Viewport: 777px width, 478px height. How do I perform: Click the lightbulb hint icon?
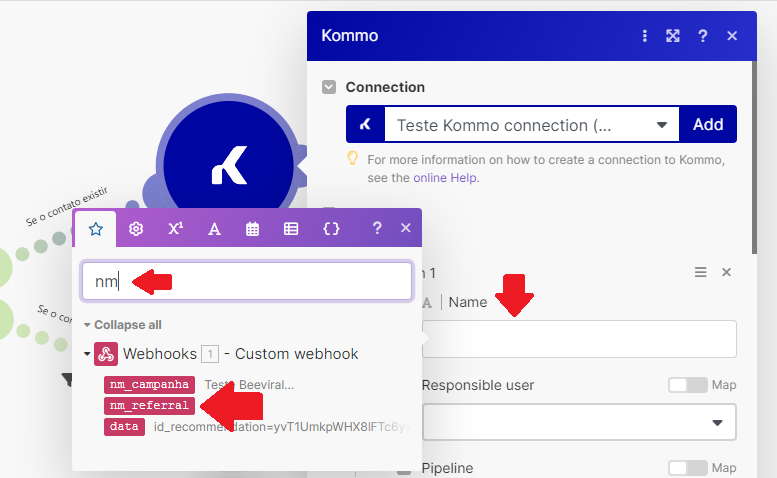352,159
